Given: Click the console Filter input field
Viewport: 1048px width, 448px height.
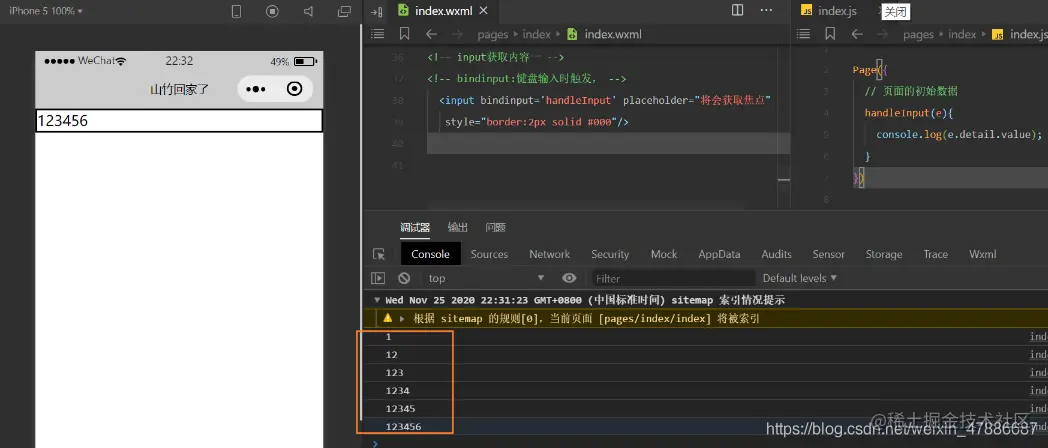Looking at the screenshot, I should tap(673, 278).
